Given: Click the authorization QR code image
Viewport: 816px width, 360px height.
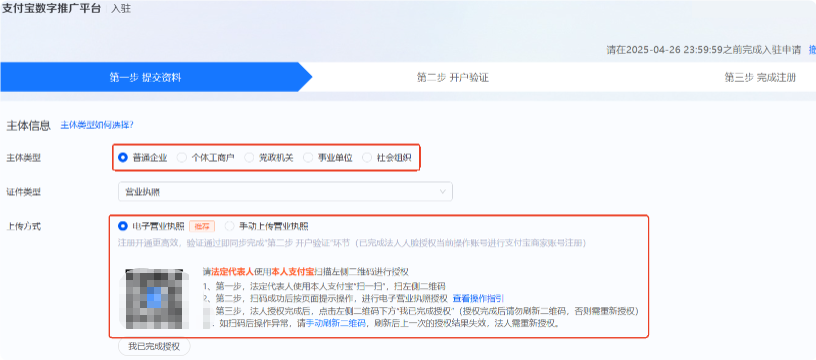Looking at the screenshot, I should tap(154, 299).
